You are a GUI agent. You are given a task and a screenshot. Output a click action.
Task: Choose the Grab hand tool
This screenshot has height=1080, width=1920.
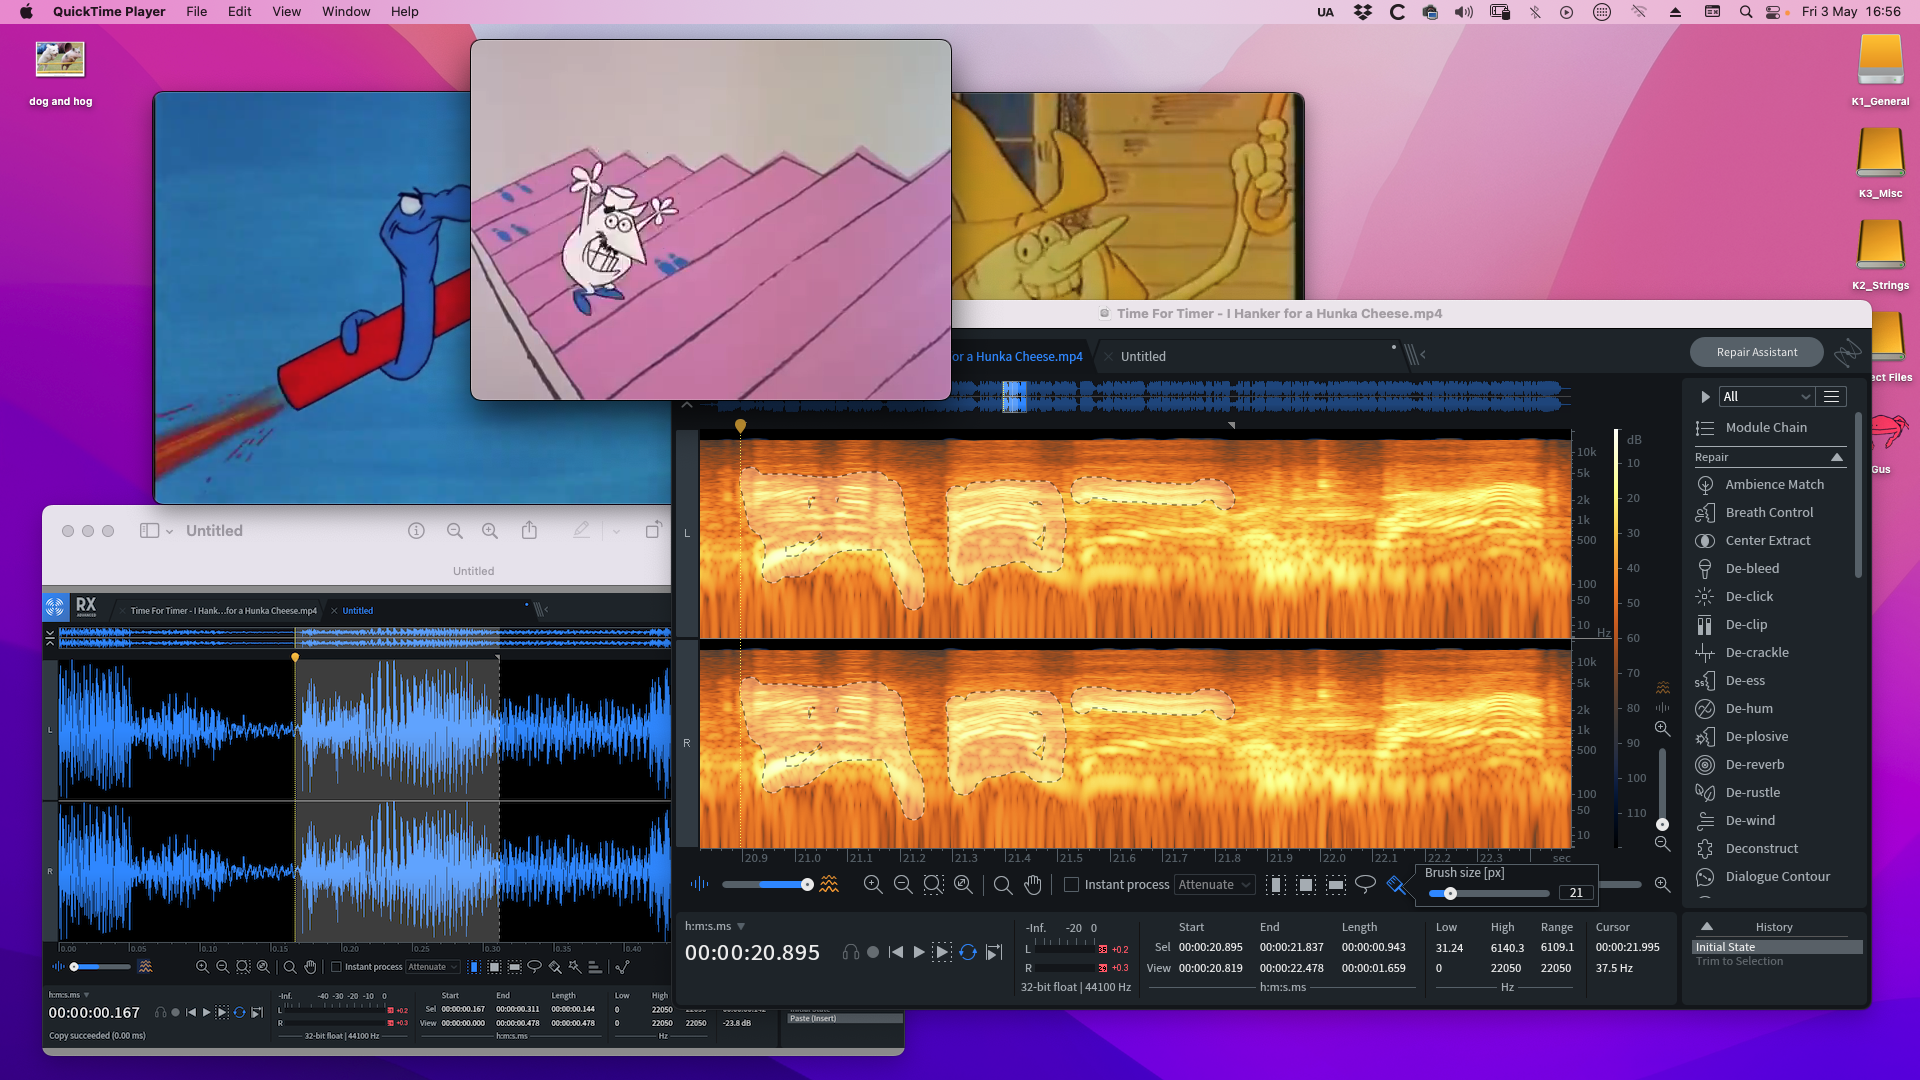(x=1033, y=884)
